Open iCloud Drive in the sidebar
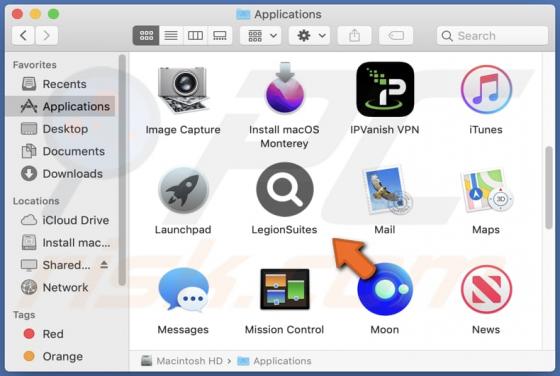The width and height of the screenshot is (560, 376). [x=61, y=220]
